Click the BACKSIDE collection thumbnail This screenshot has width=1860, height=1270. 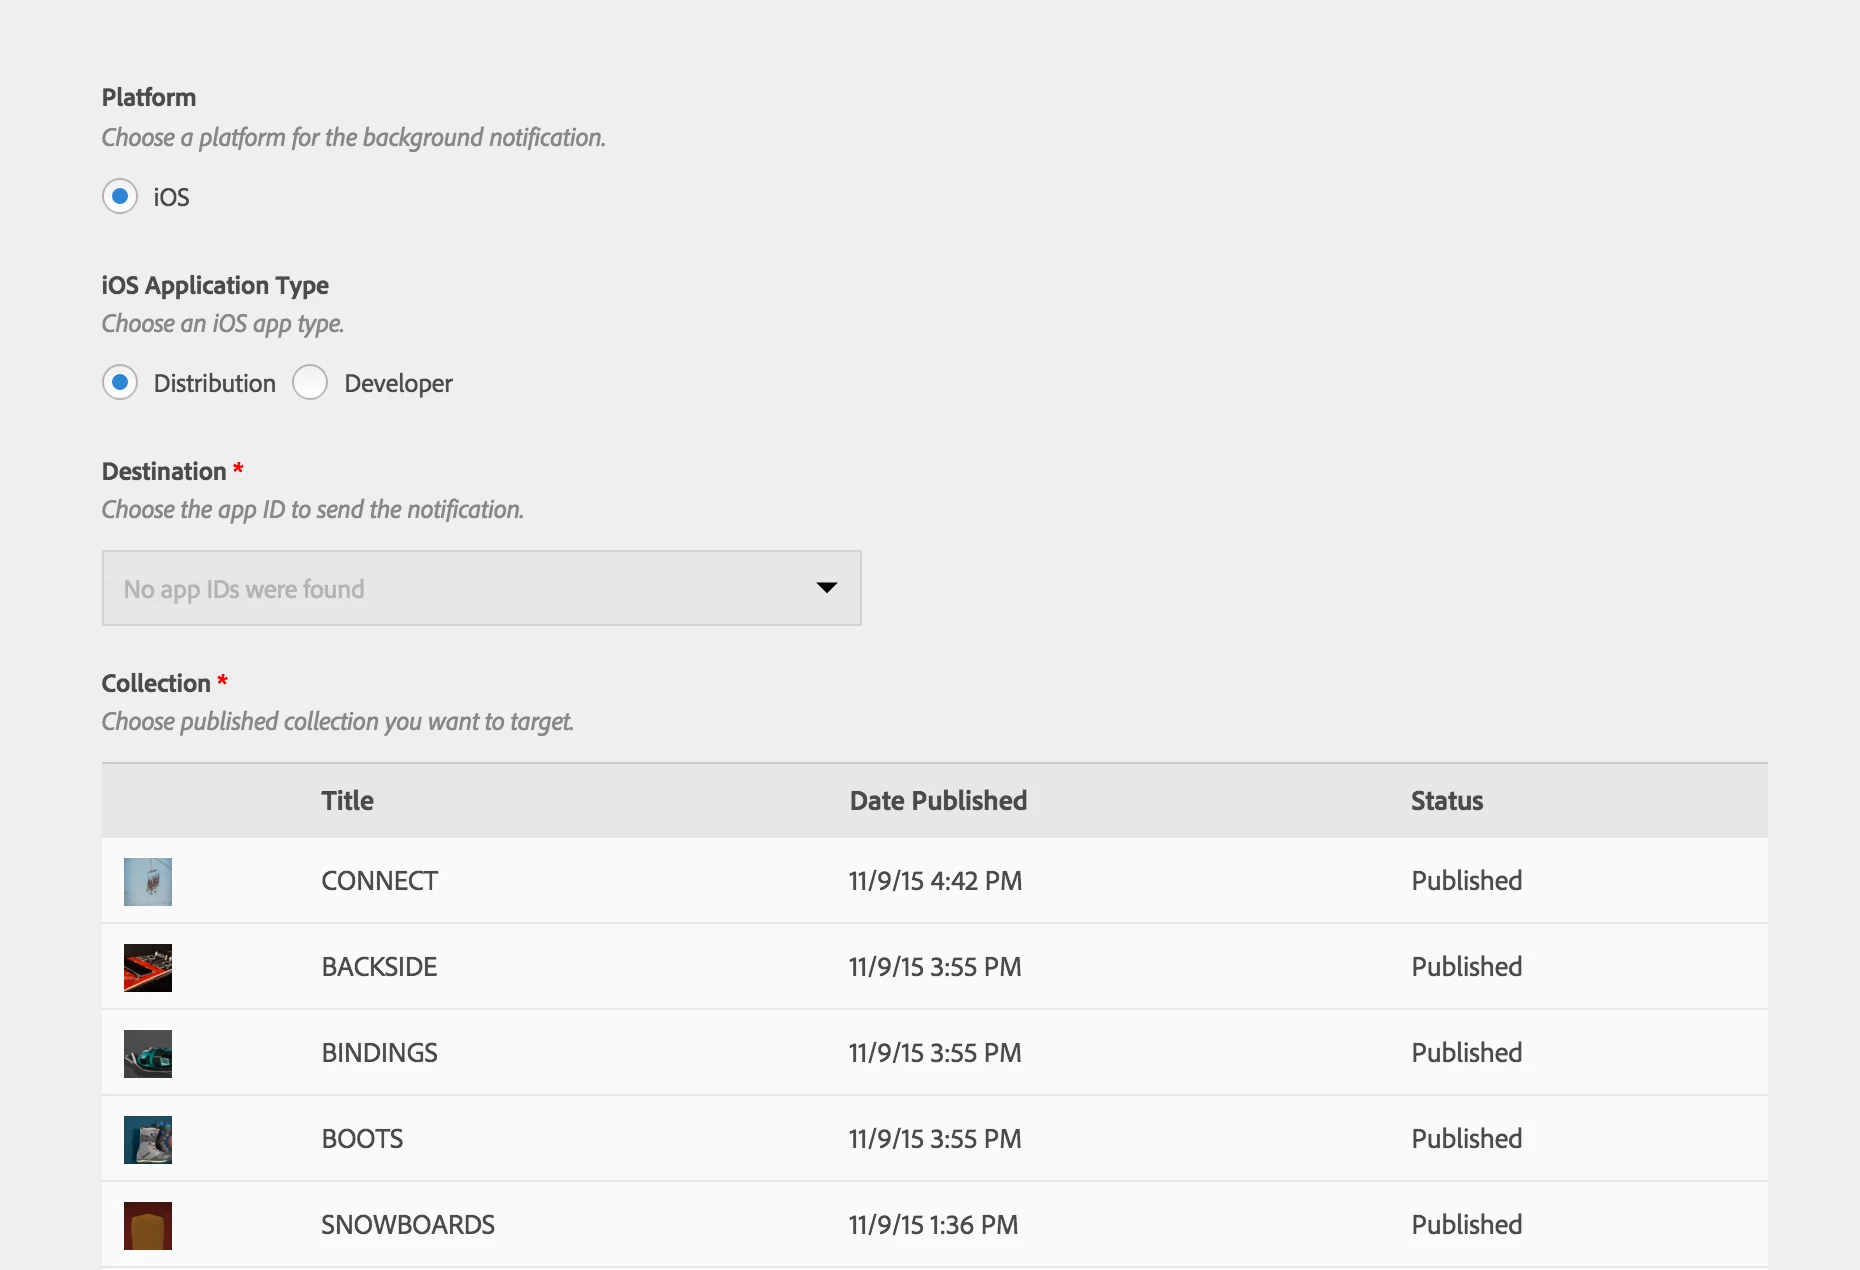click(x=148, y=968)
